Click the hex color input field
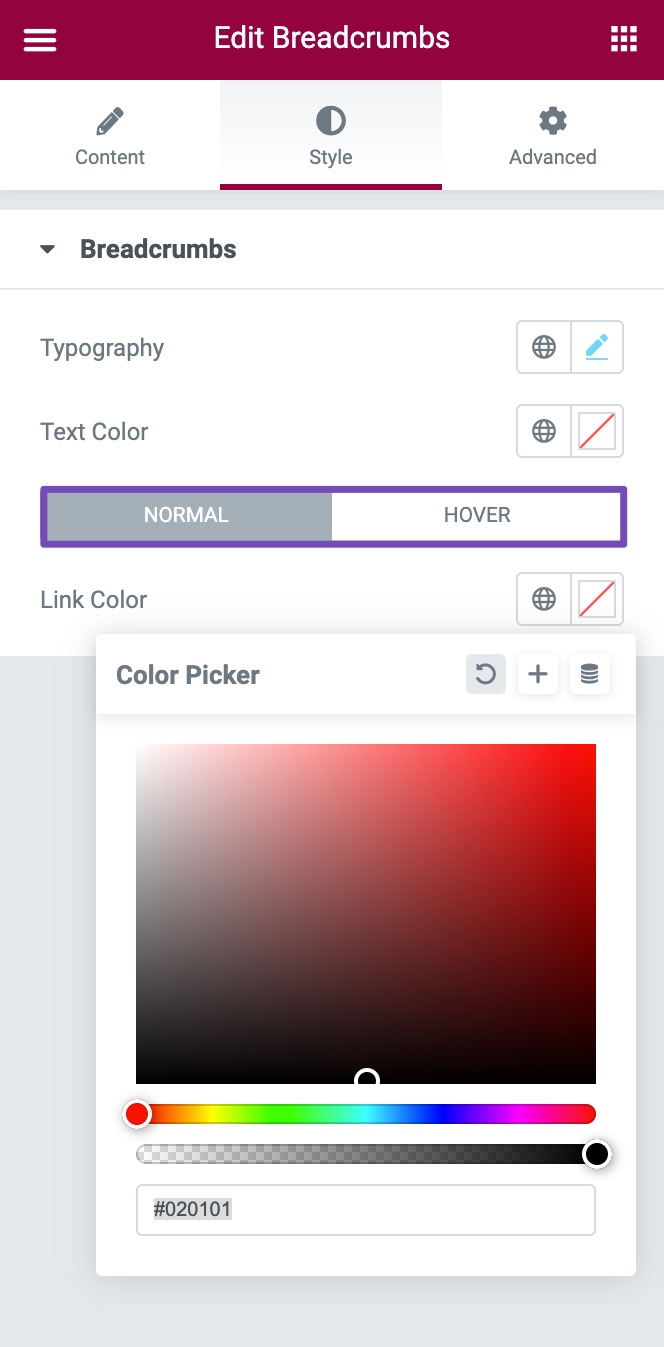Image resolution: width=664 pixels, height=1347 pixels. pyautogui.click(x=366, y=1210)
